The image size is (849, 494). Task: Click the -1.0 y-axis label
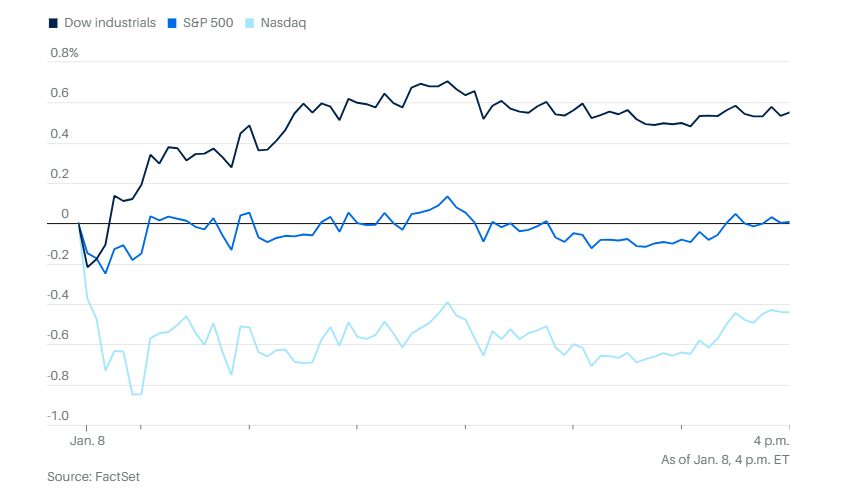pos(57,416)
